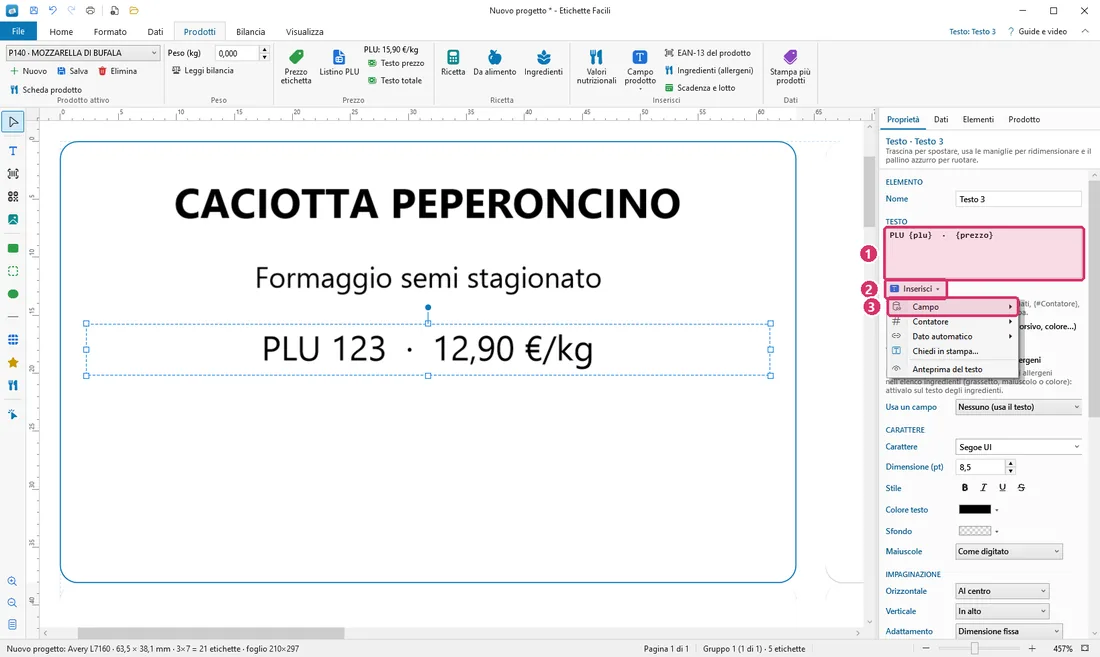Select the image tool in left toolbar
This screenshot has height=657, width=1100.
[x=13, y=219]
